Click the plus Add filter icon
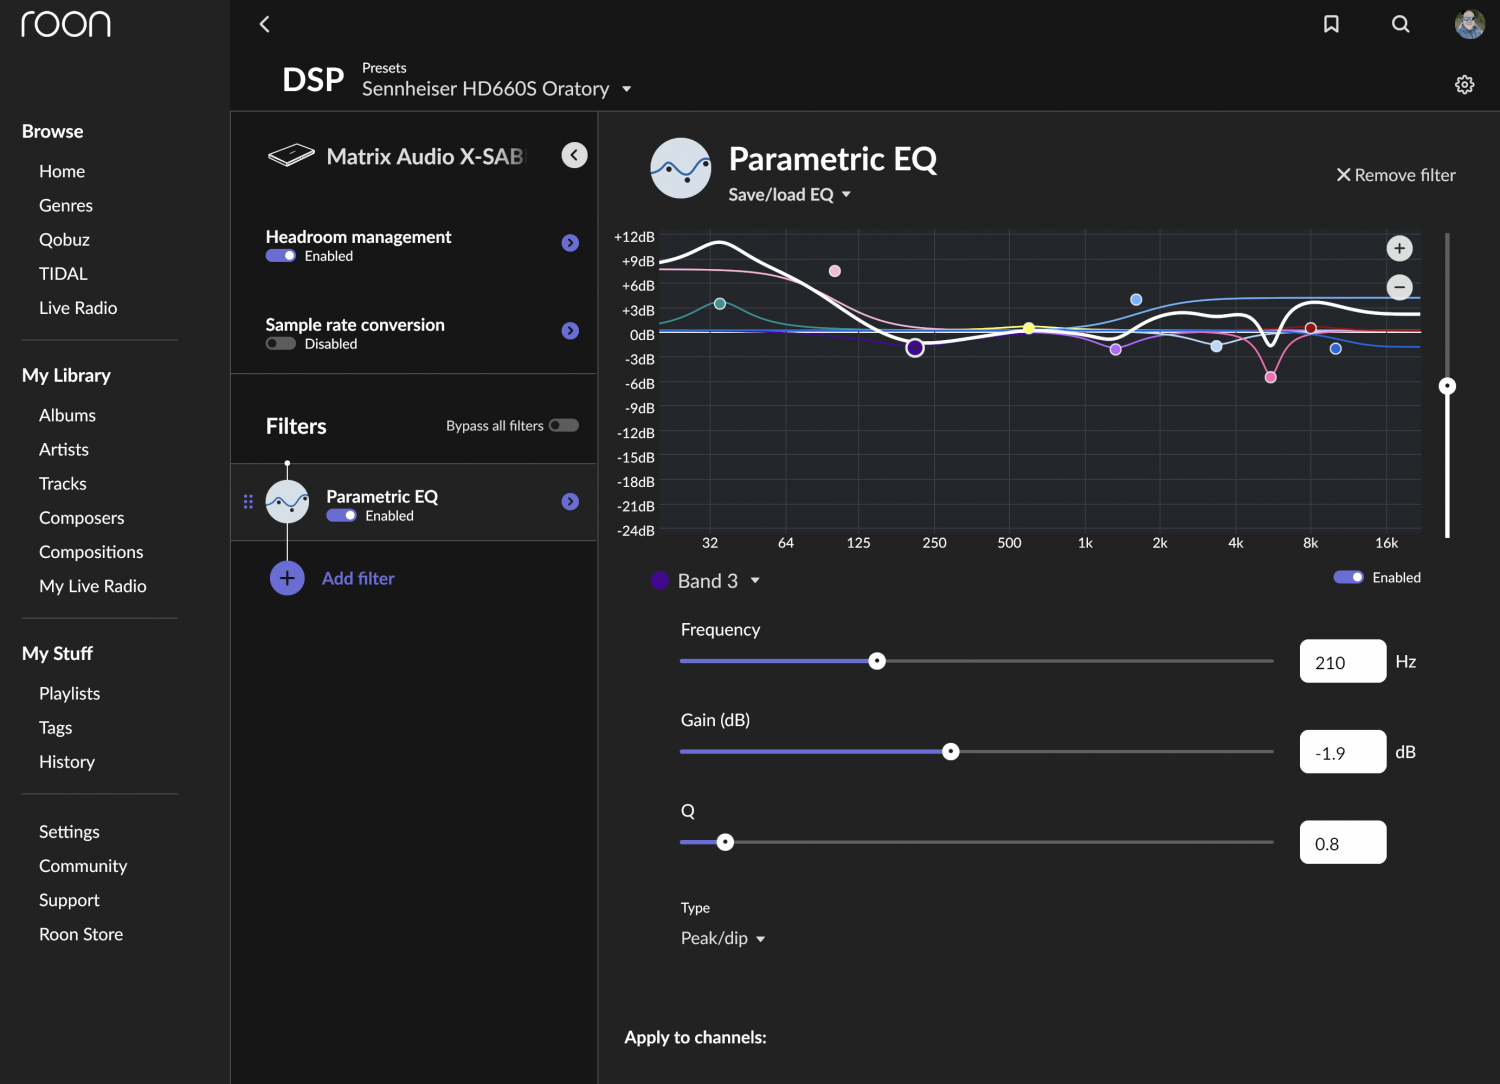Screen dimensions: 1500x1084 click(287, 578)
